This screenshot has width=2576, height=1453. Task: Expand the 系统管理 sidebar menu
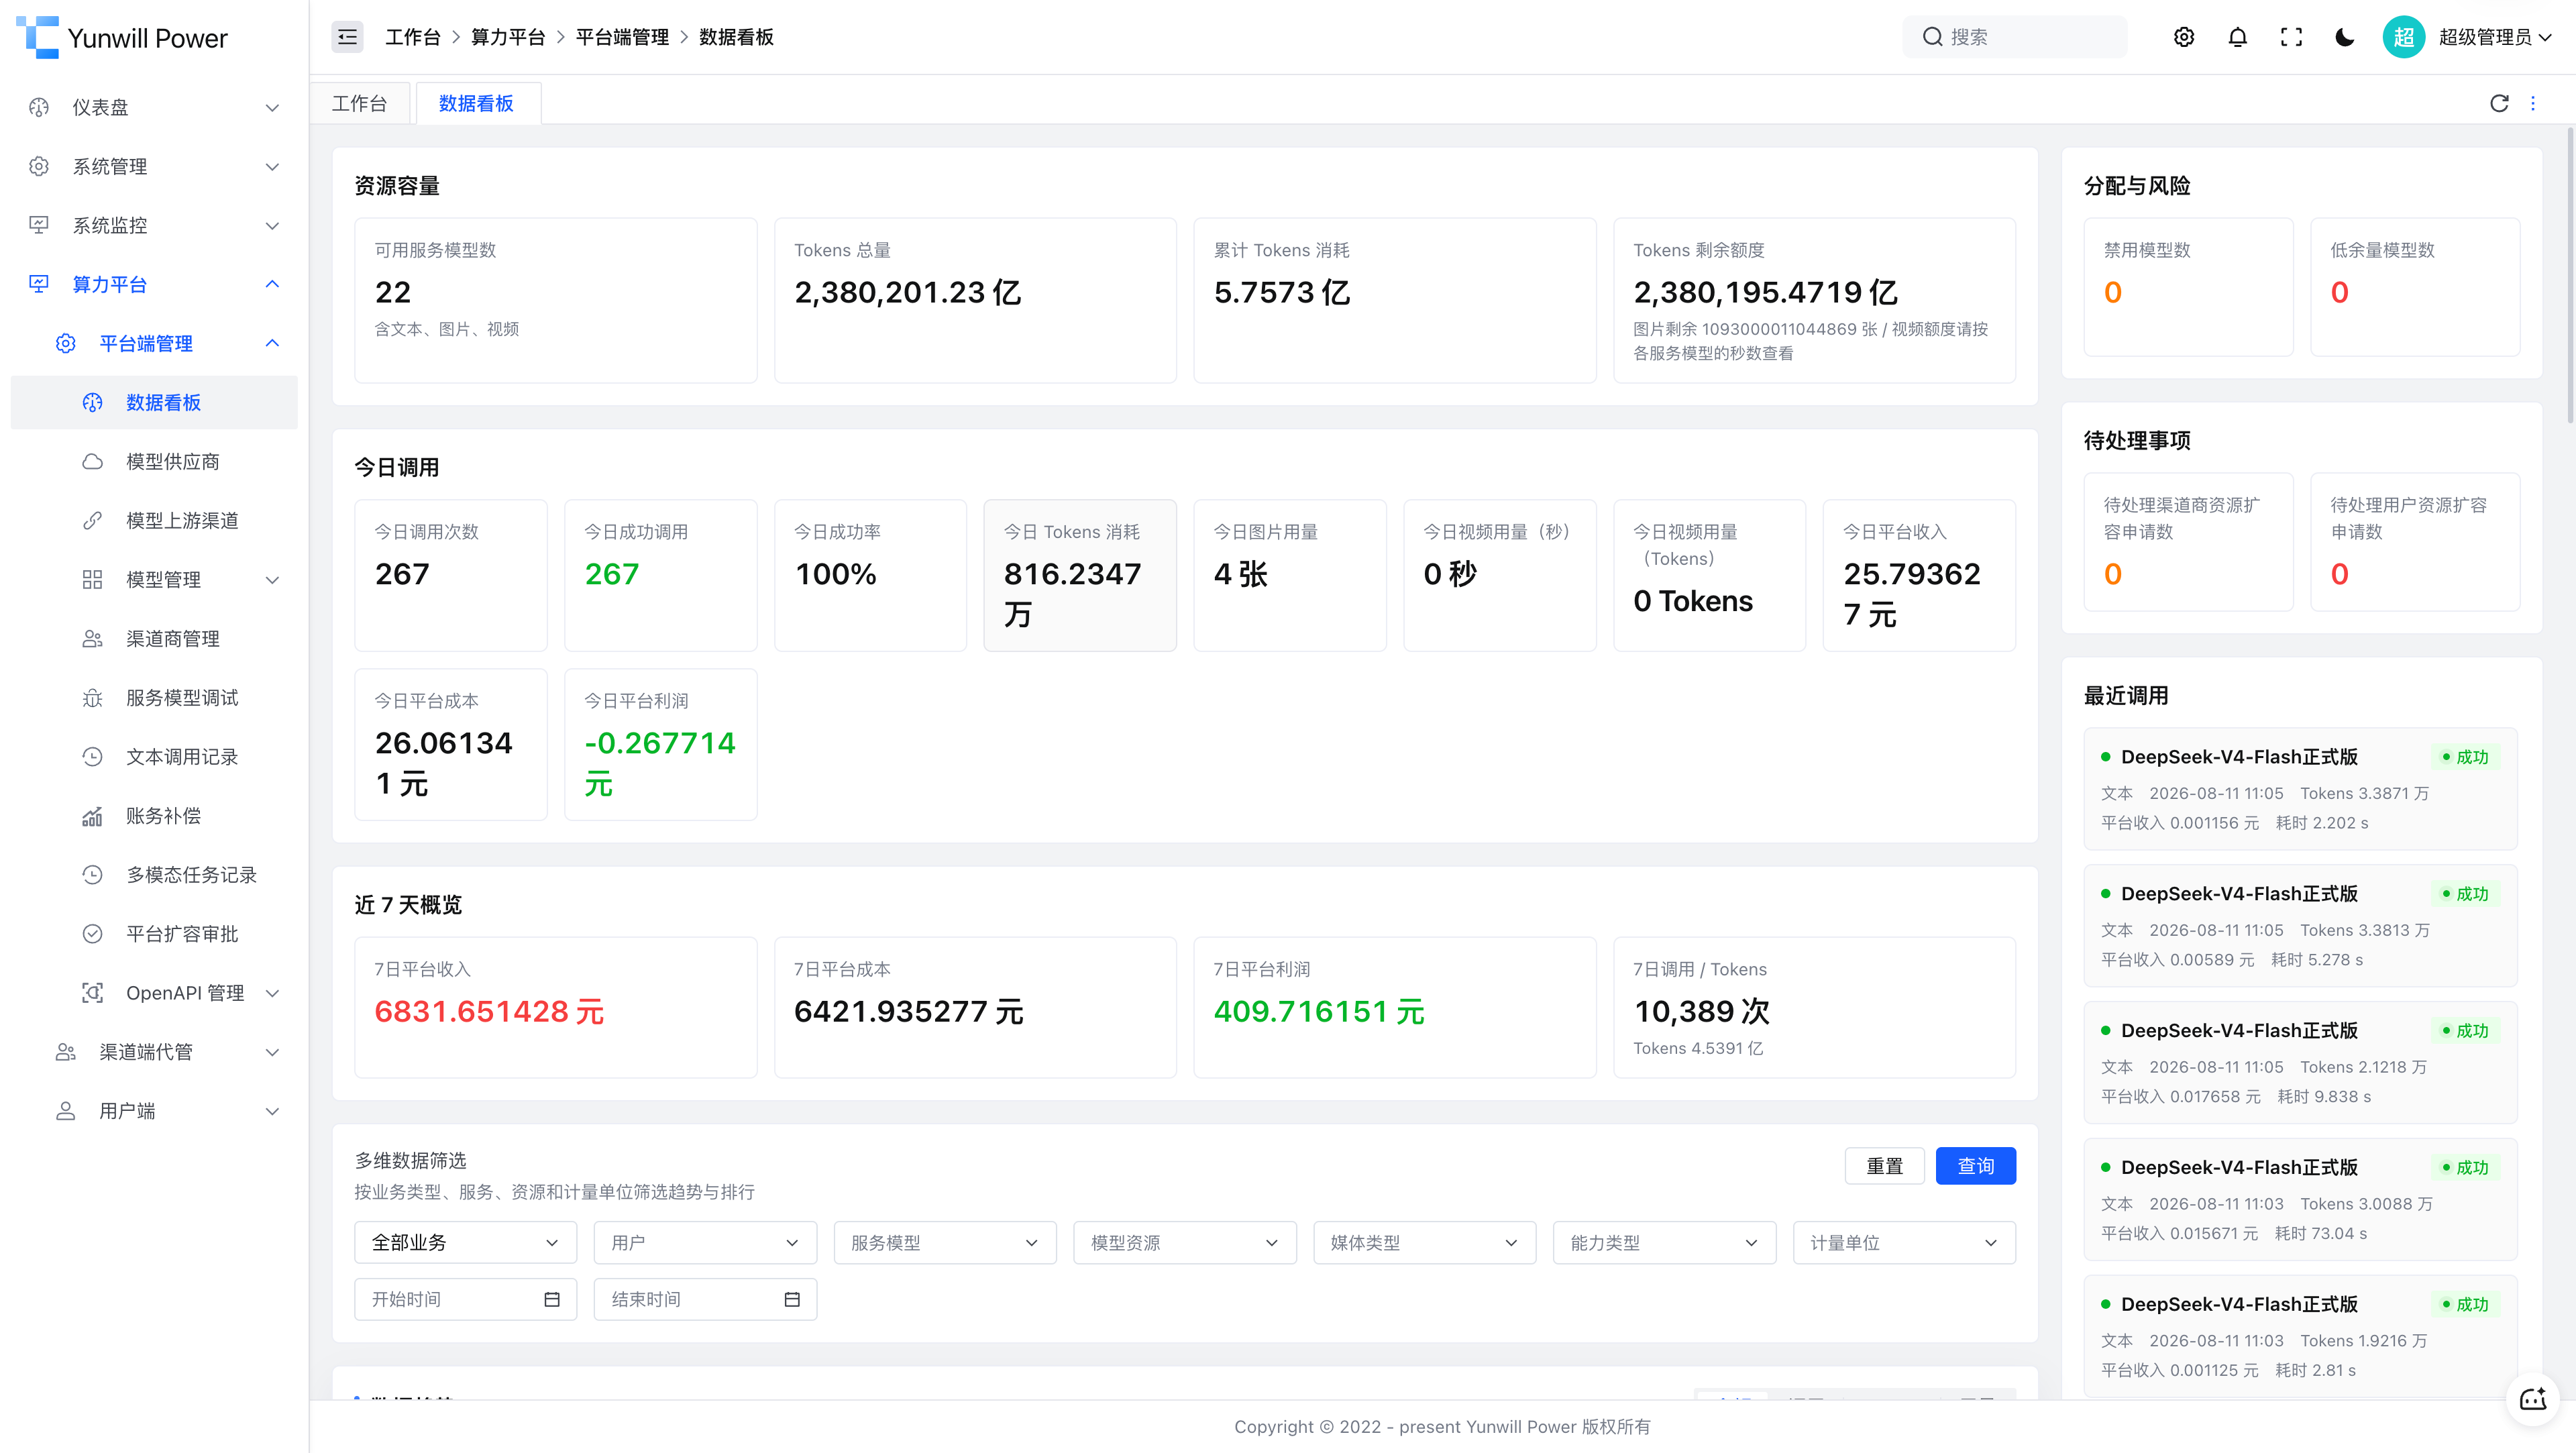(x=154, y=166)
